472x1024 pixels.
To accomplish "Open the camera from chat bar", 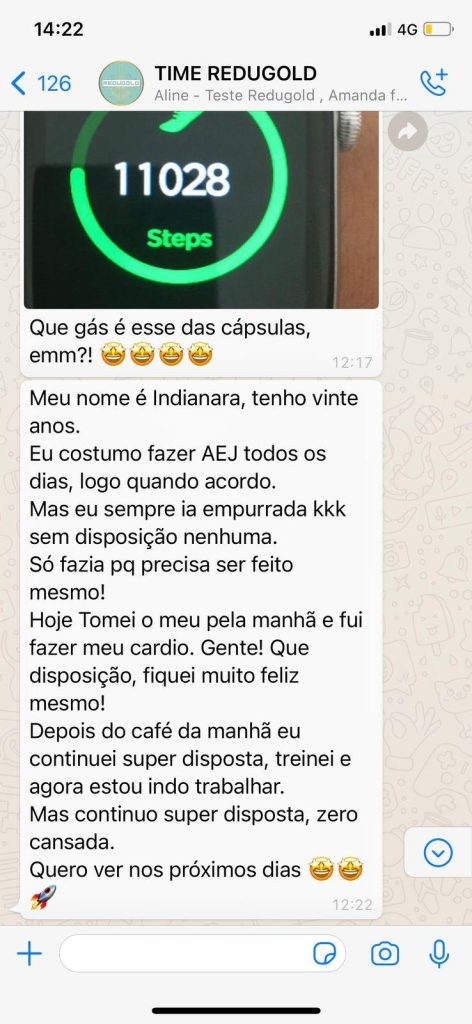I will tap(385, 954).
